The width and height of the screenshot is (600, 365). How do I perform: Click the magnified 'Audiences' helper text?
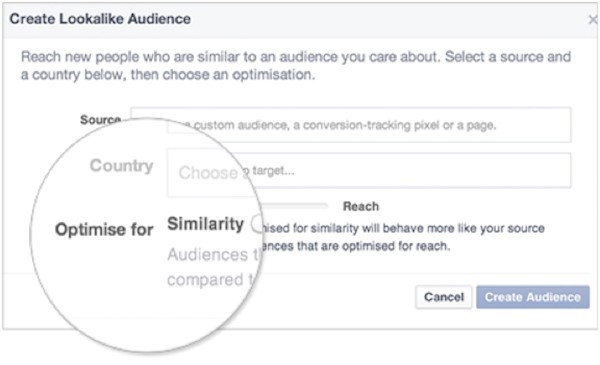click(208, 255)
